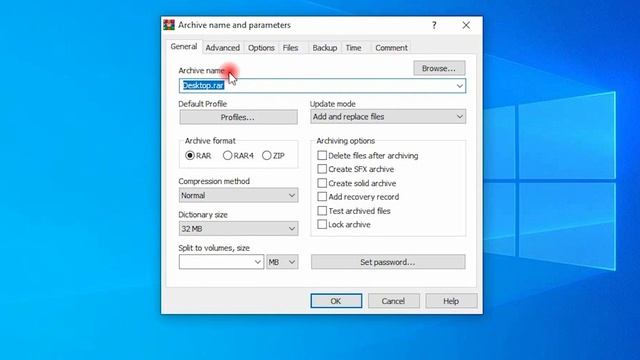The height and width of the screenshot is (360, 640).
Task: Open the MB volume unit dropdown
Action: coord(282,262)
